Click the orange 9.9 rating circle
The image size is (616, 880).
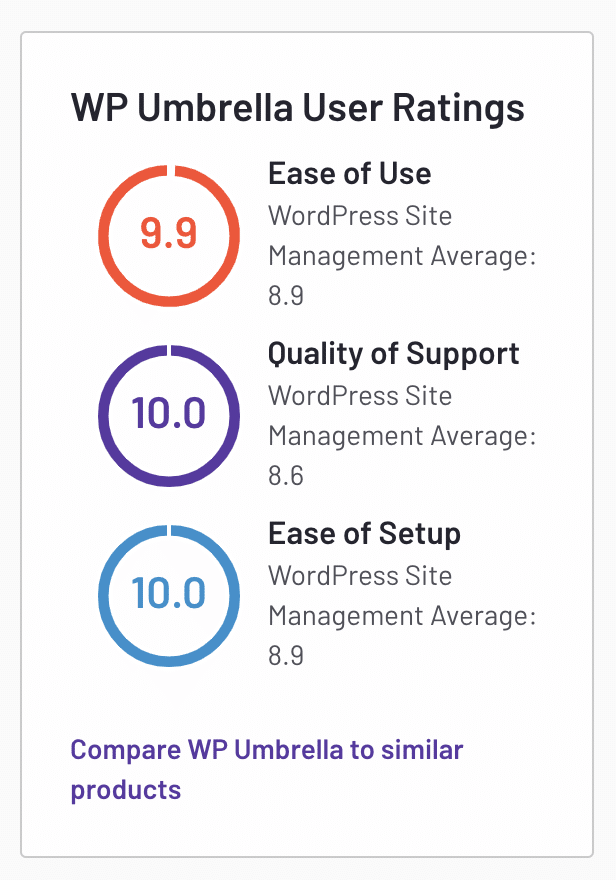tap(169, 236)
